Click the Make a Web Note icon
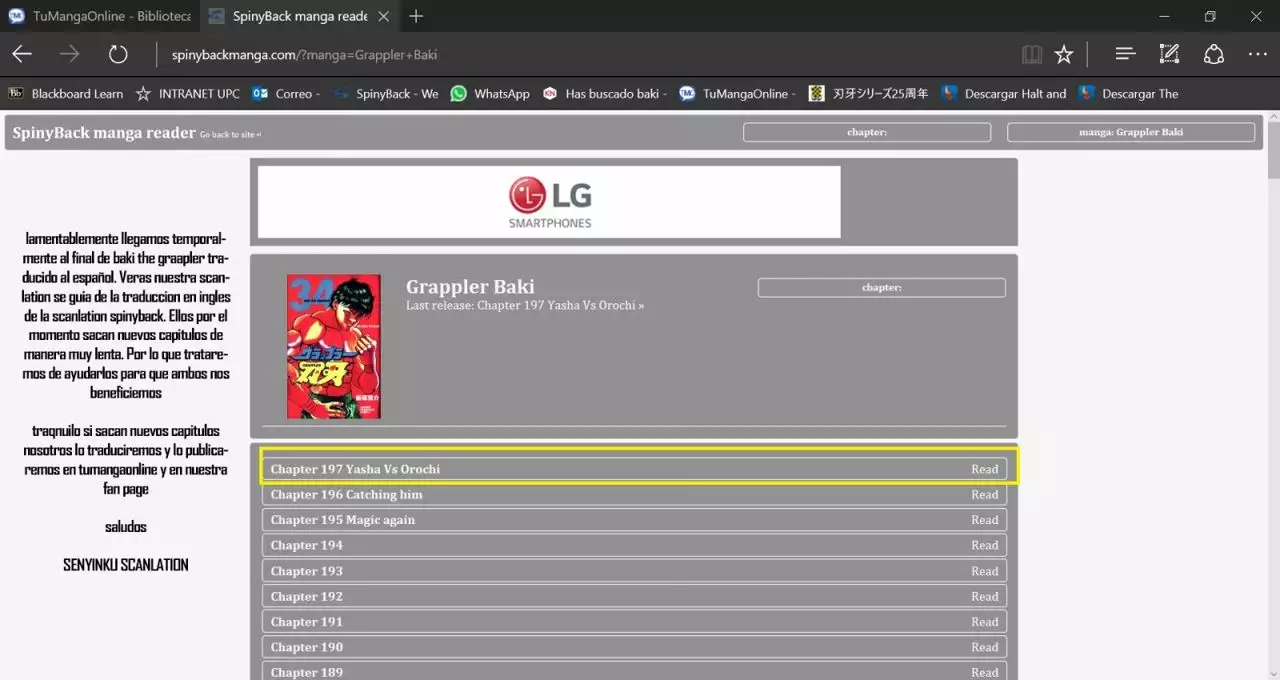The image size is (1280, 680). (x=1169, y=54)
